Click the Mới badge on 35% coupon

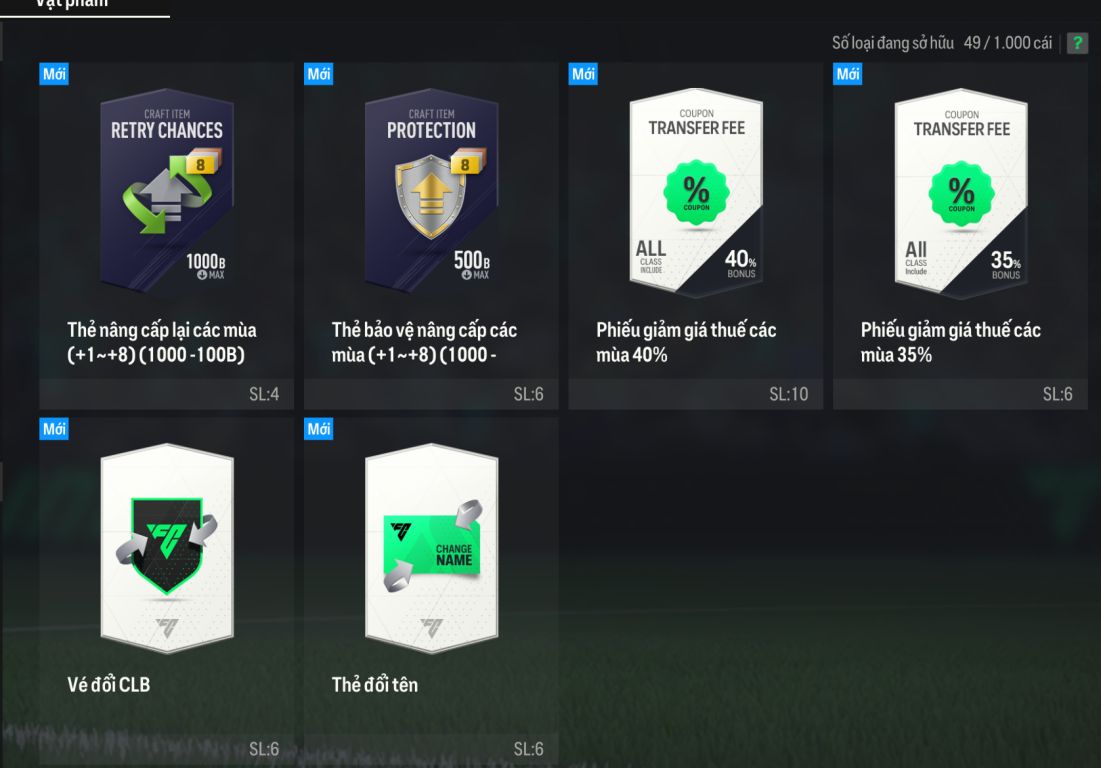(x=848, y=74)
